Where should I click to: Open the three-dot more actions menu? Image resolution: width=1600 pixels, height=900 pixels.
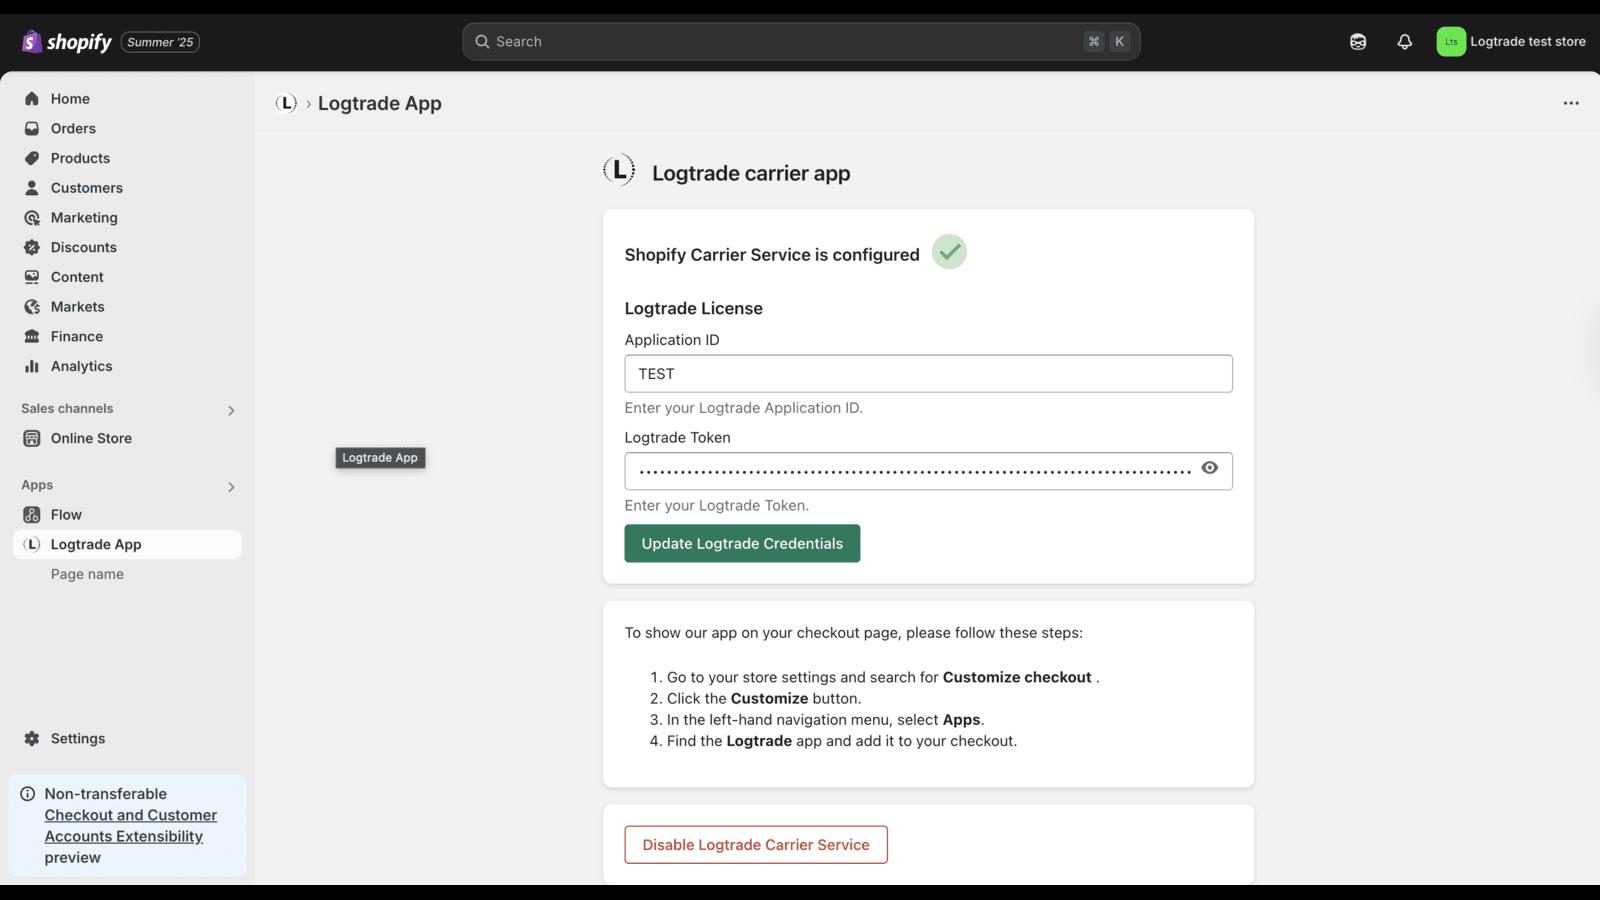(1571, 103)
